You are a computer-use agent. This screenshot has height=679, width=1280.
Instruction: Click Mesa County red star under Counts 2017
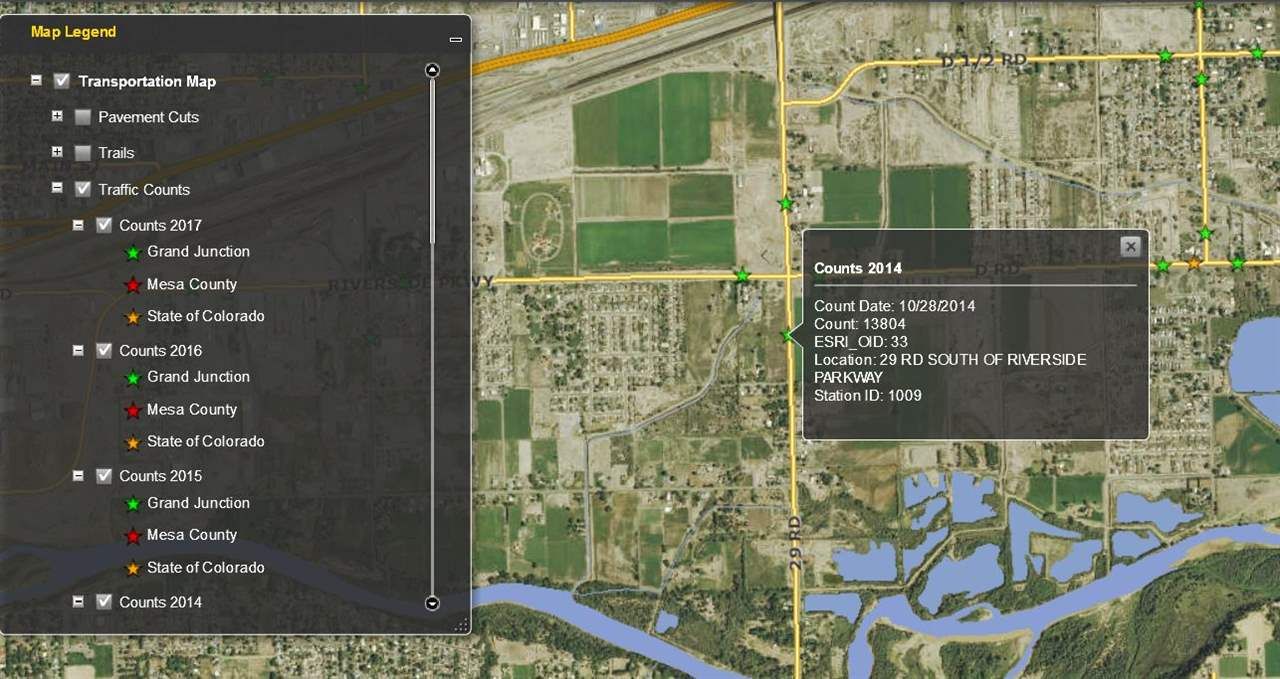[x=132, y=285]
